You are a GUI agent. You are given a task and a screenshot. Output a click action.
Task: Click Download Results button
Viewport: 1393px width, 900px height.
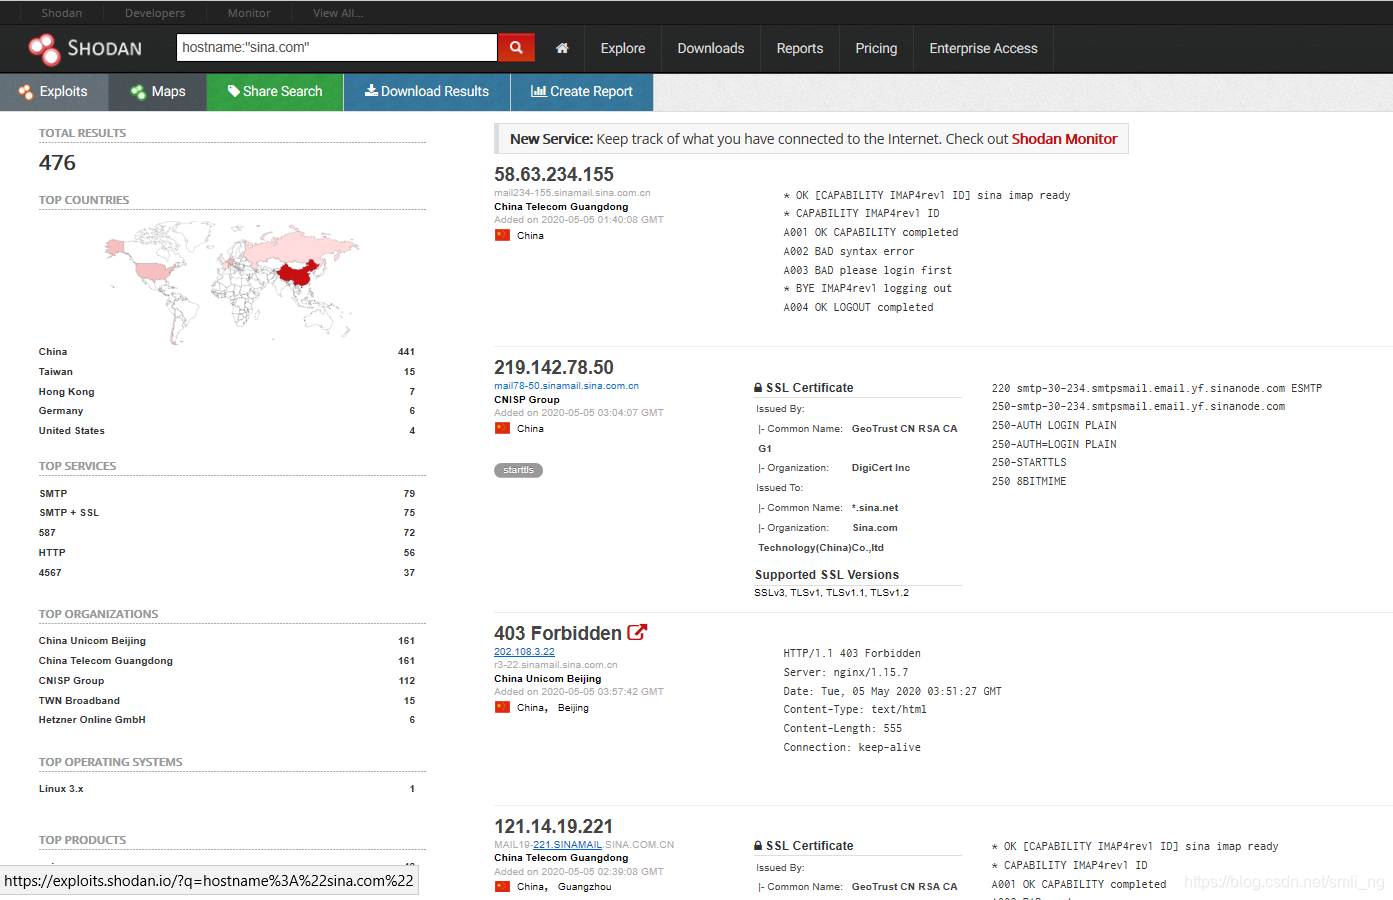[427, 91]
